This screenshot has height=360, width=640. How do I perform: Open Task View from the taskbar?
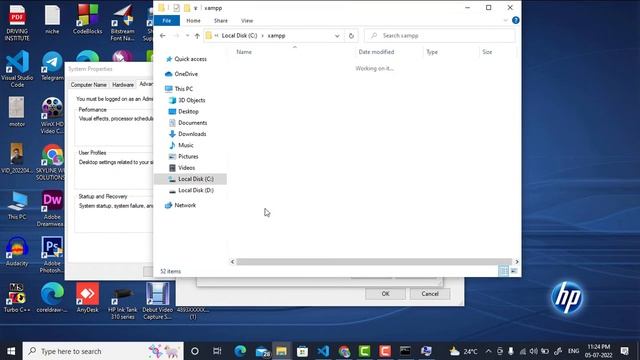[x=217, y=351]
